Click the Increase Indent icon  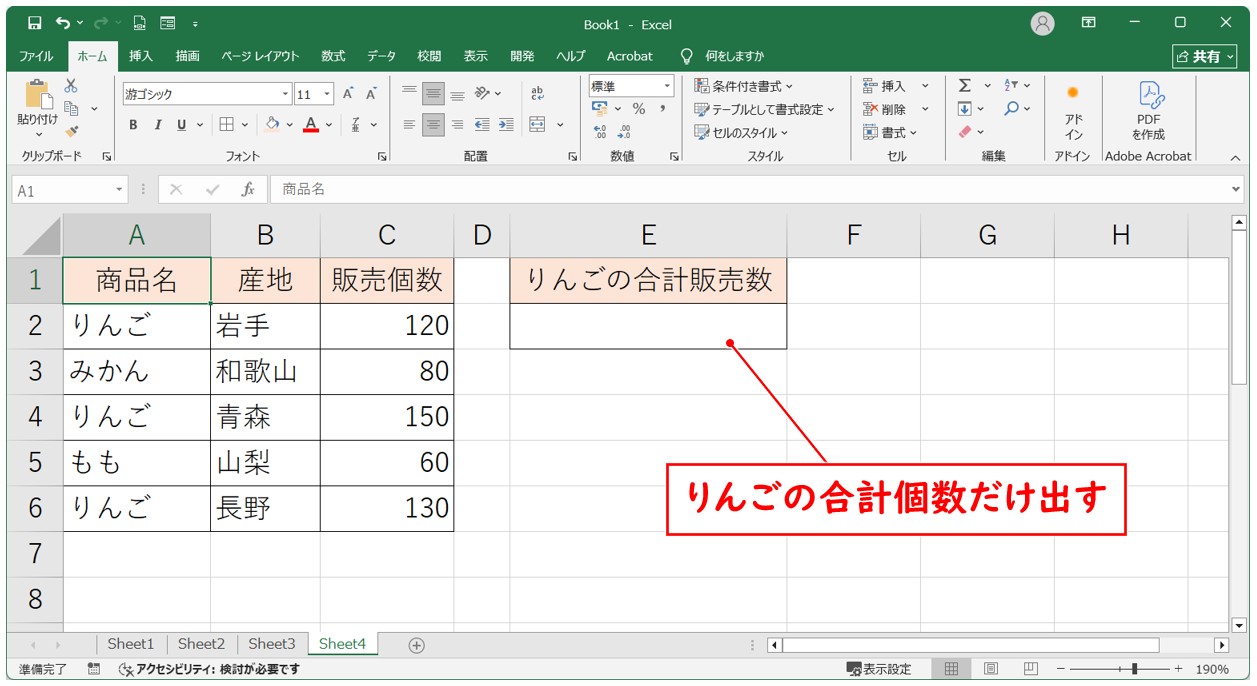click(506, 125)
